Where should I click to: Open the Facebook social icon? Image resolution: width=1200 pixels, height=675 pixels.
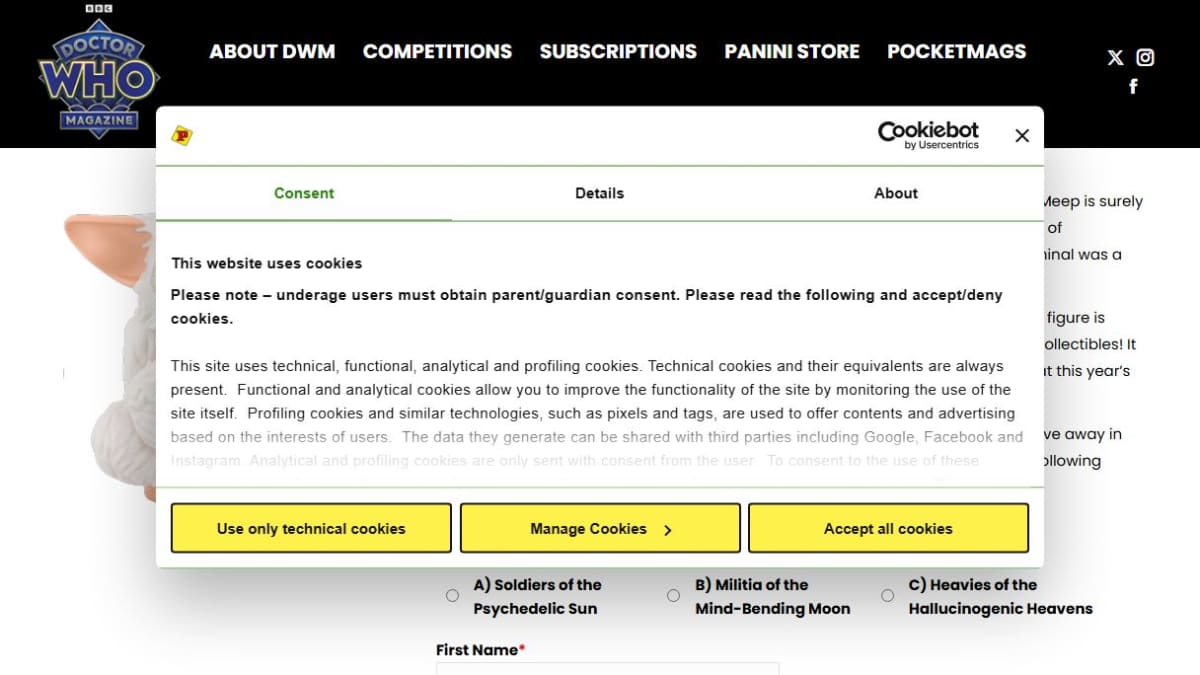(1133, 87)
